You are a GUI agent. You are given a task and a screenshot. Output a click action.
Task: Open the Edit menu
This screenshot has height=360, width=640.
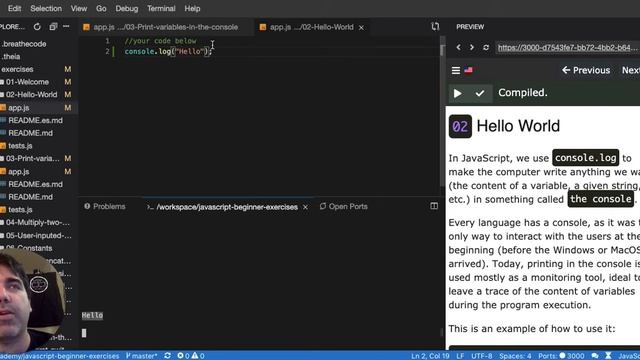[14, 8]
